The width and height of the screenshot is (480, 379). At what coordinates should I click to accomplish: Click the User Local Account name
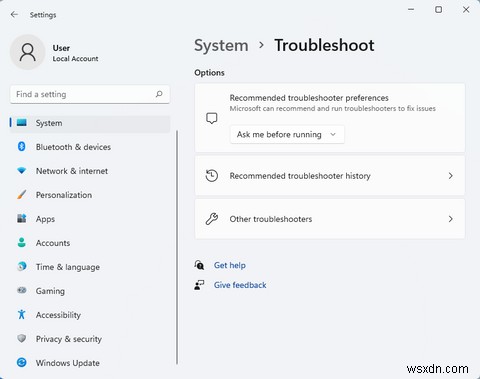(75, 53)
